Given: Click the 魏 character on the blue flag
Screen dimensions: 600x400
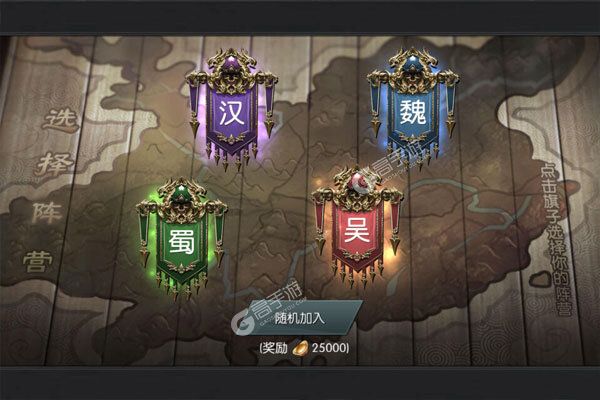Looking at the screenshot, I should click(413, 112).
